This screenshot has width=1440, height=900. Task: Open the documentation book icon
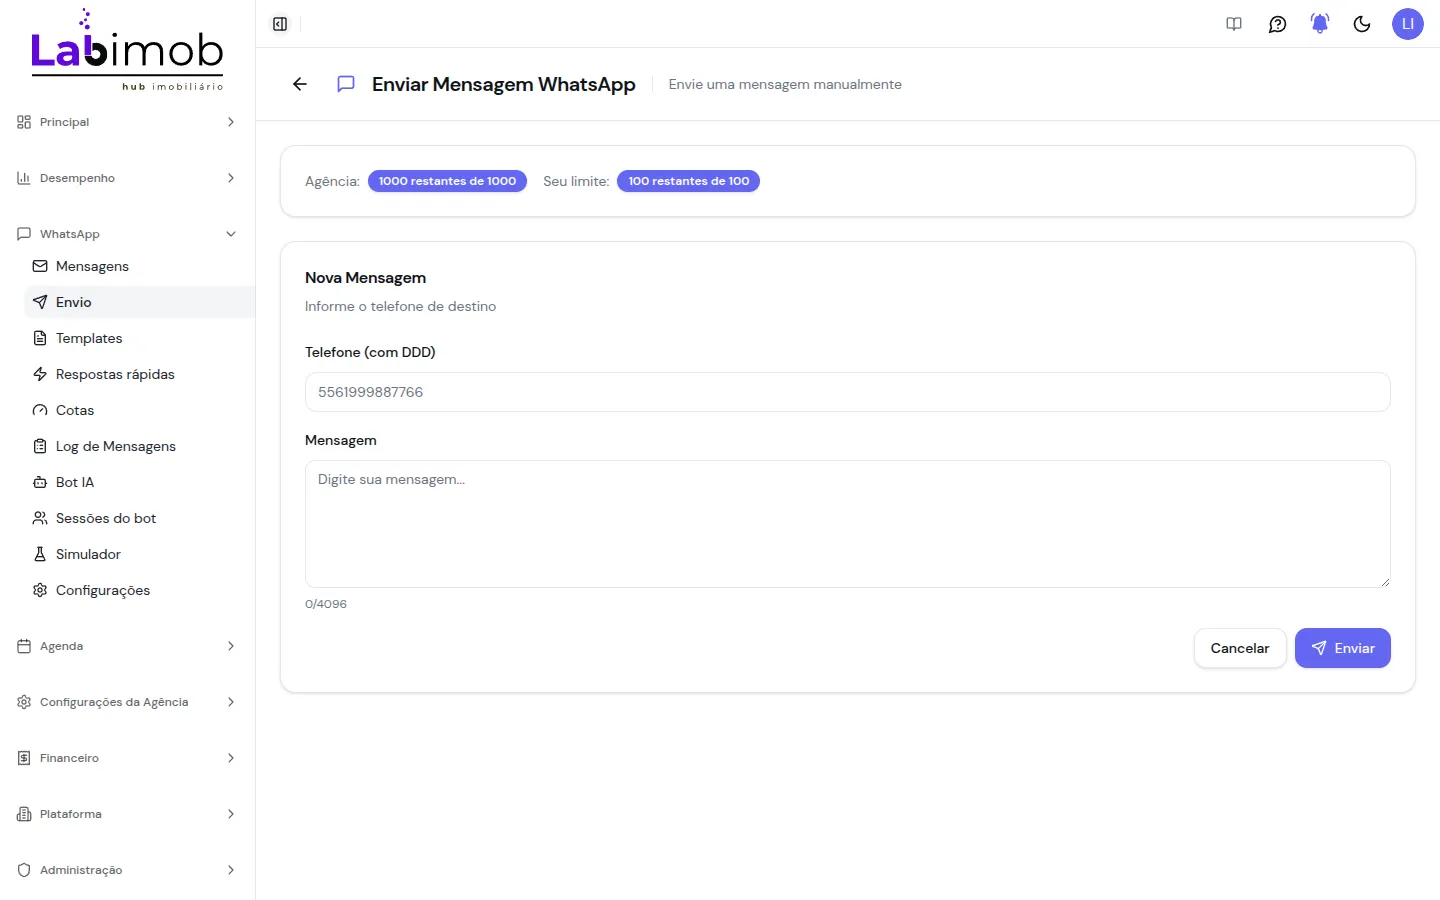tap(1234, 24)
